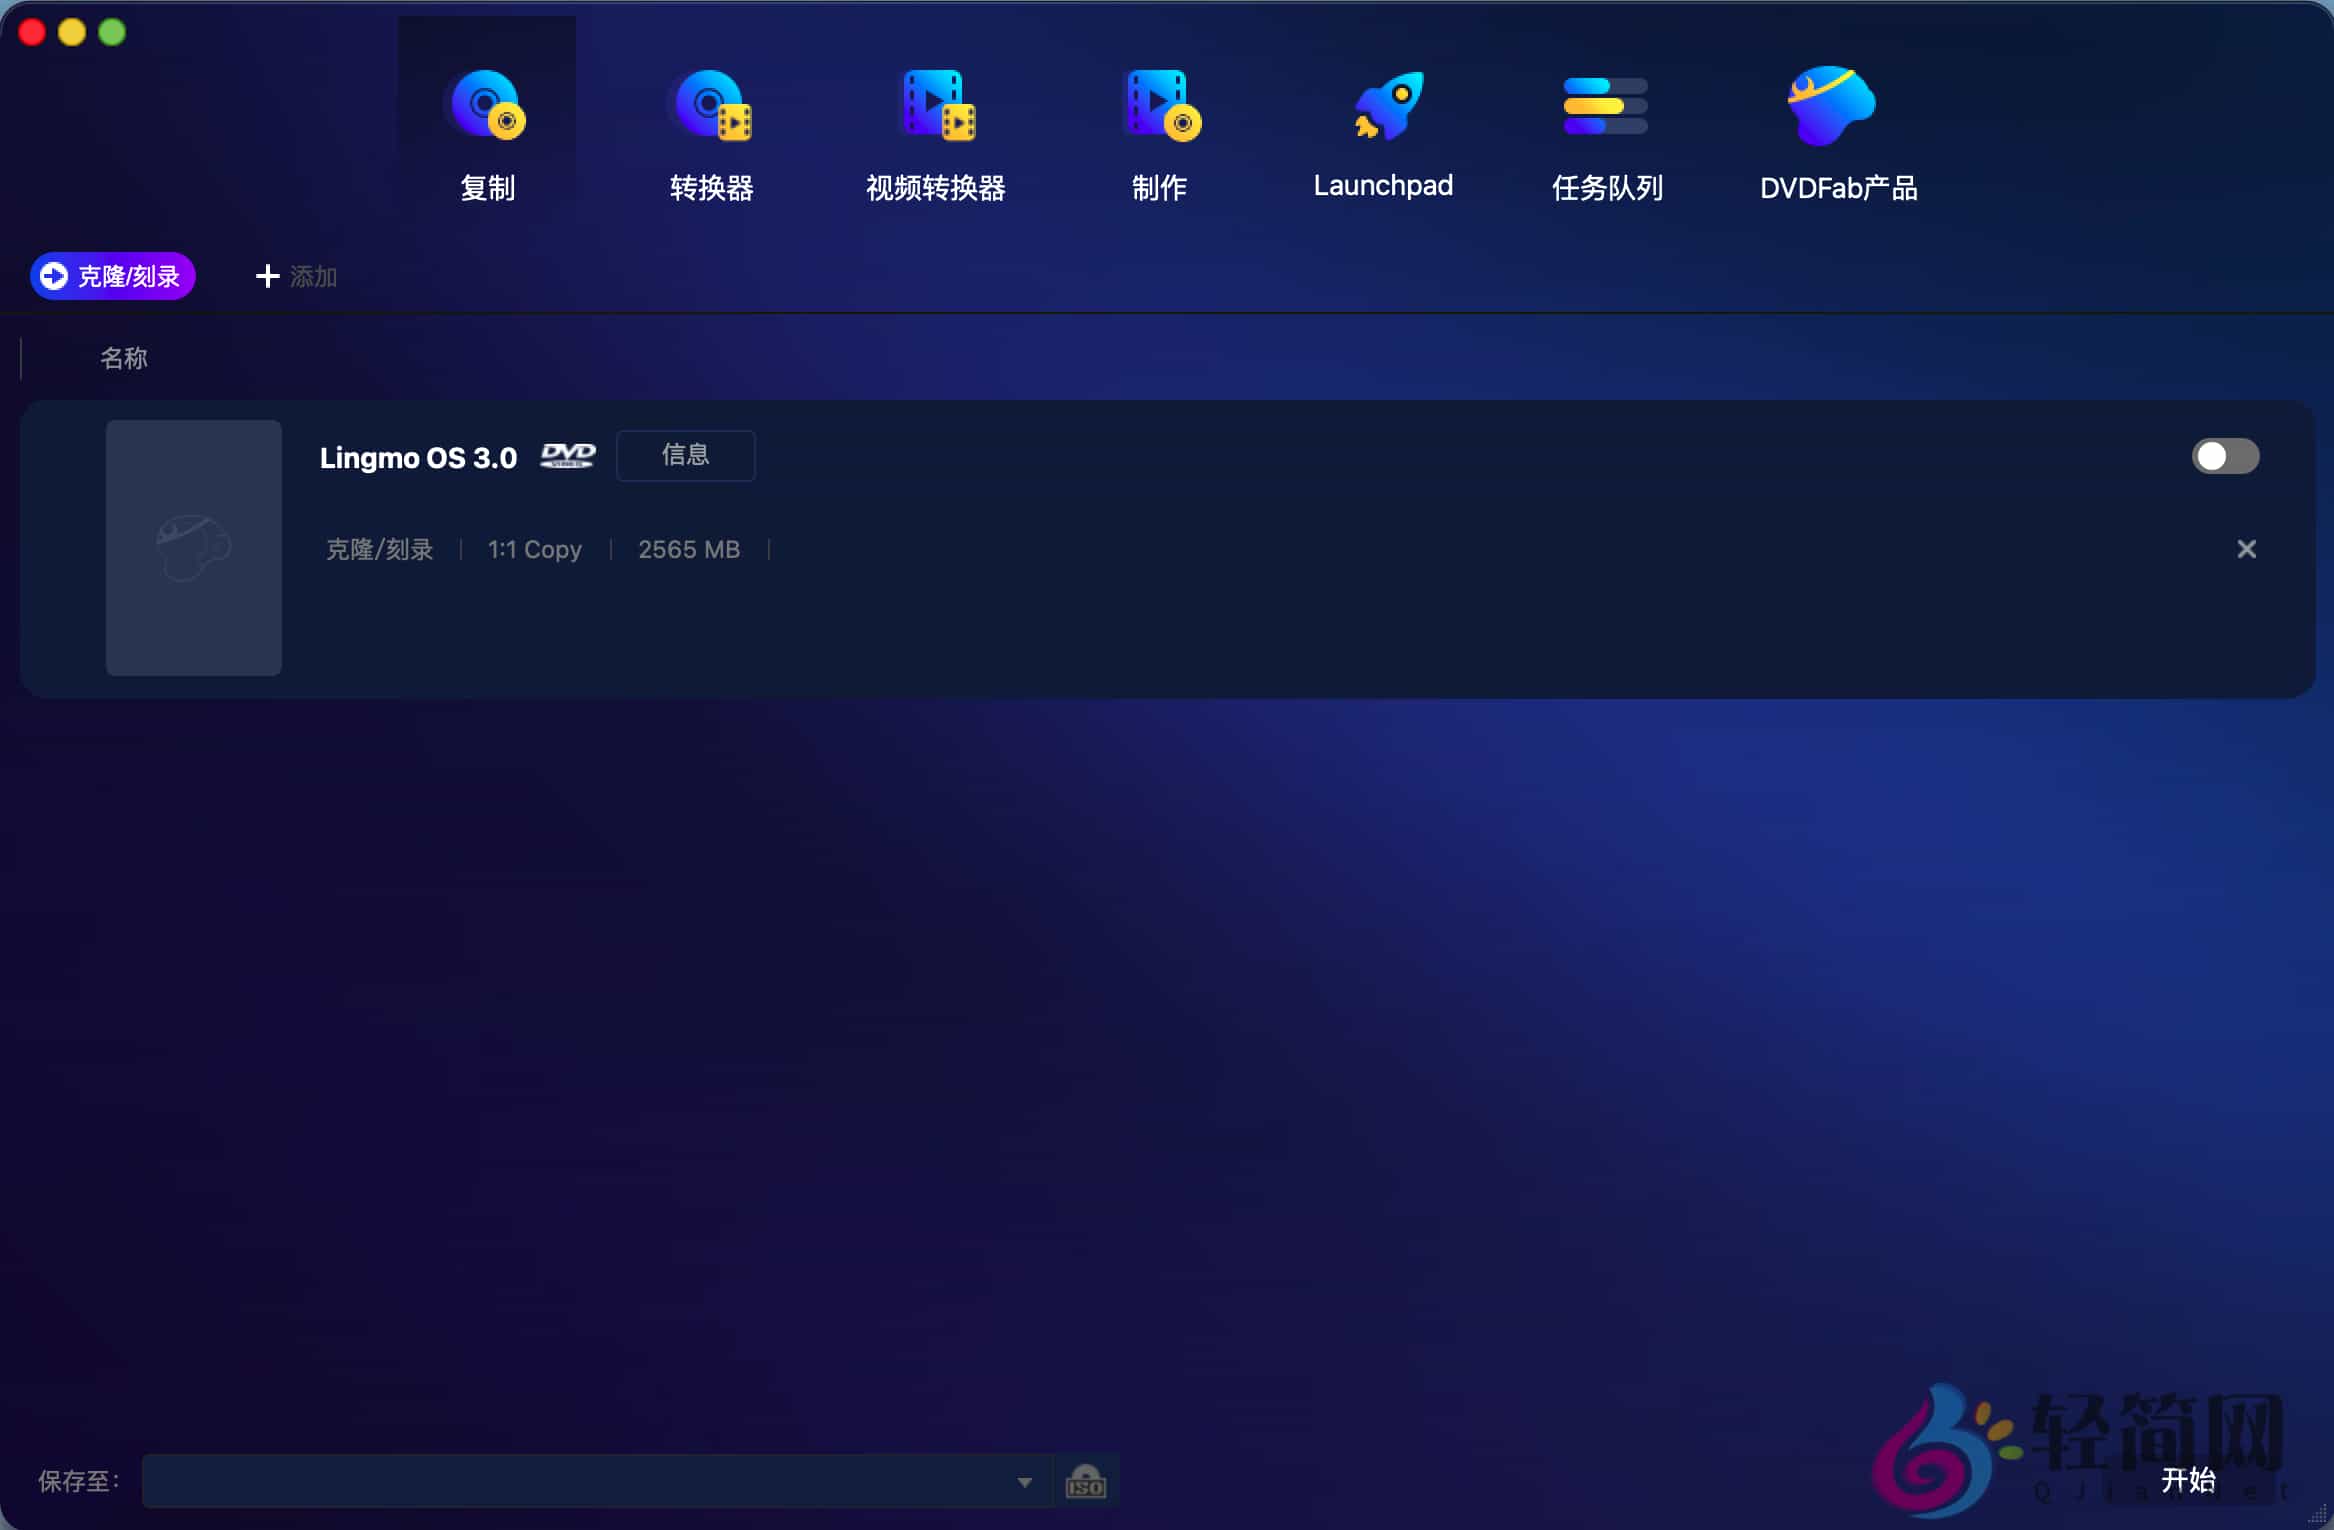
Task: Toggle the Lingmo OS 3.0 enable switch
Action: tap(2225, 456)
